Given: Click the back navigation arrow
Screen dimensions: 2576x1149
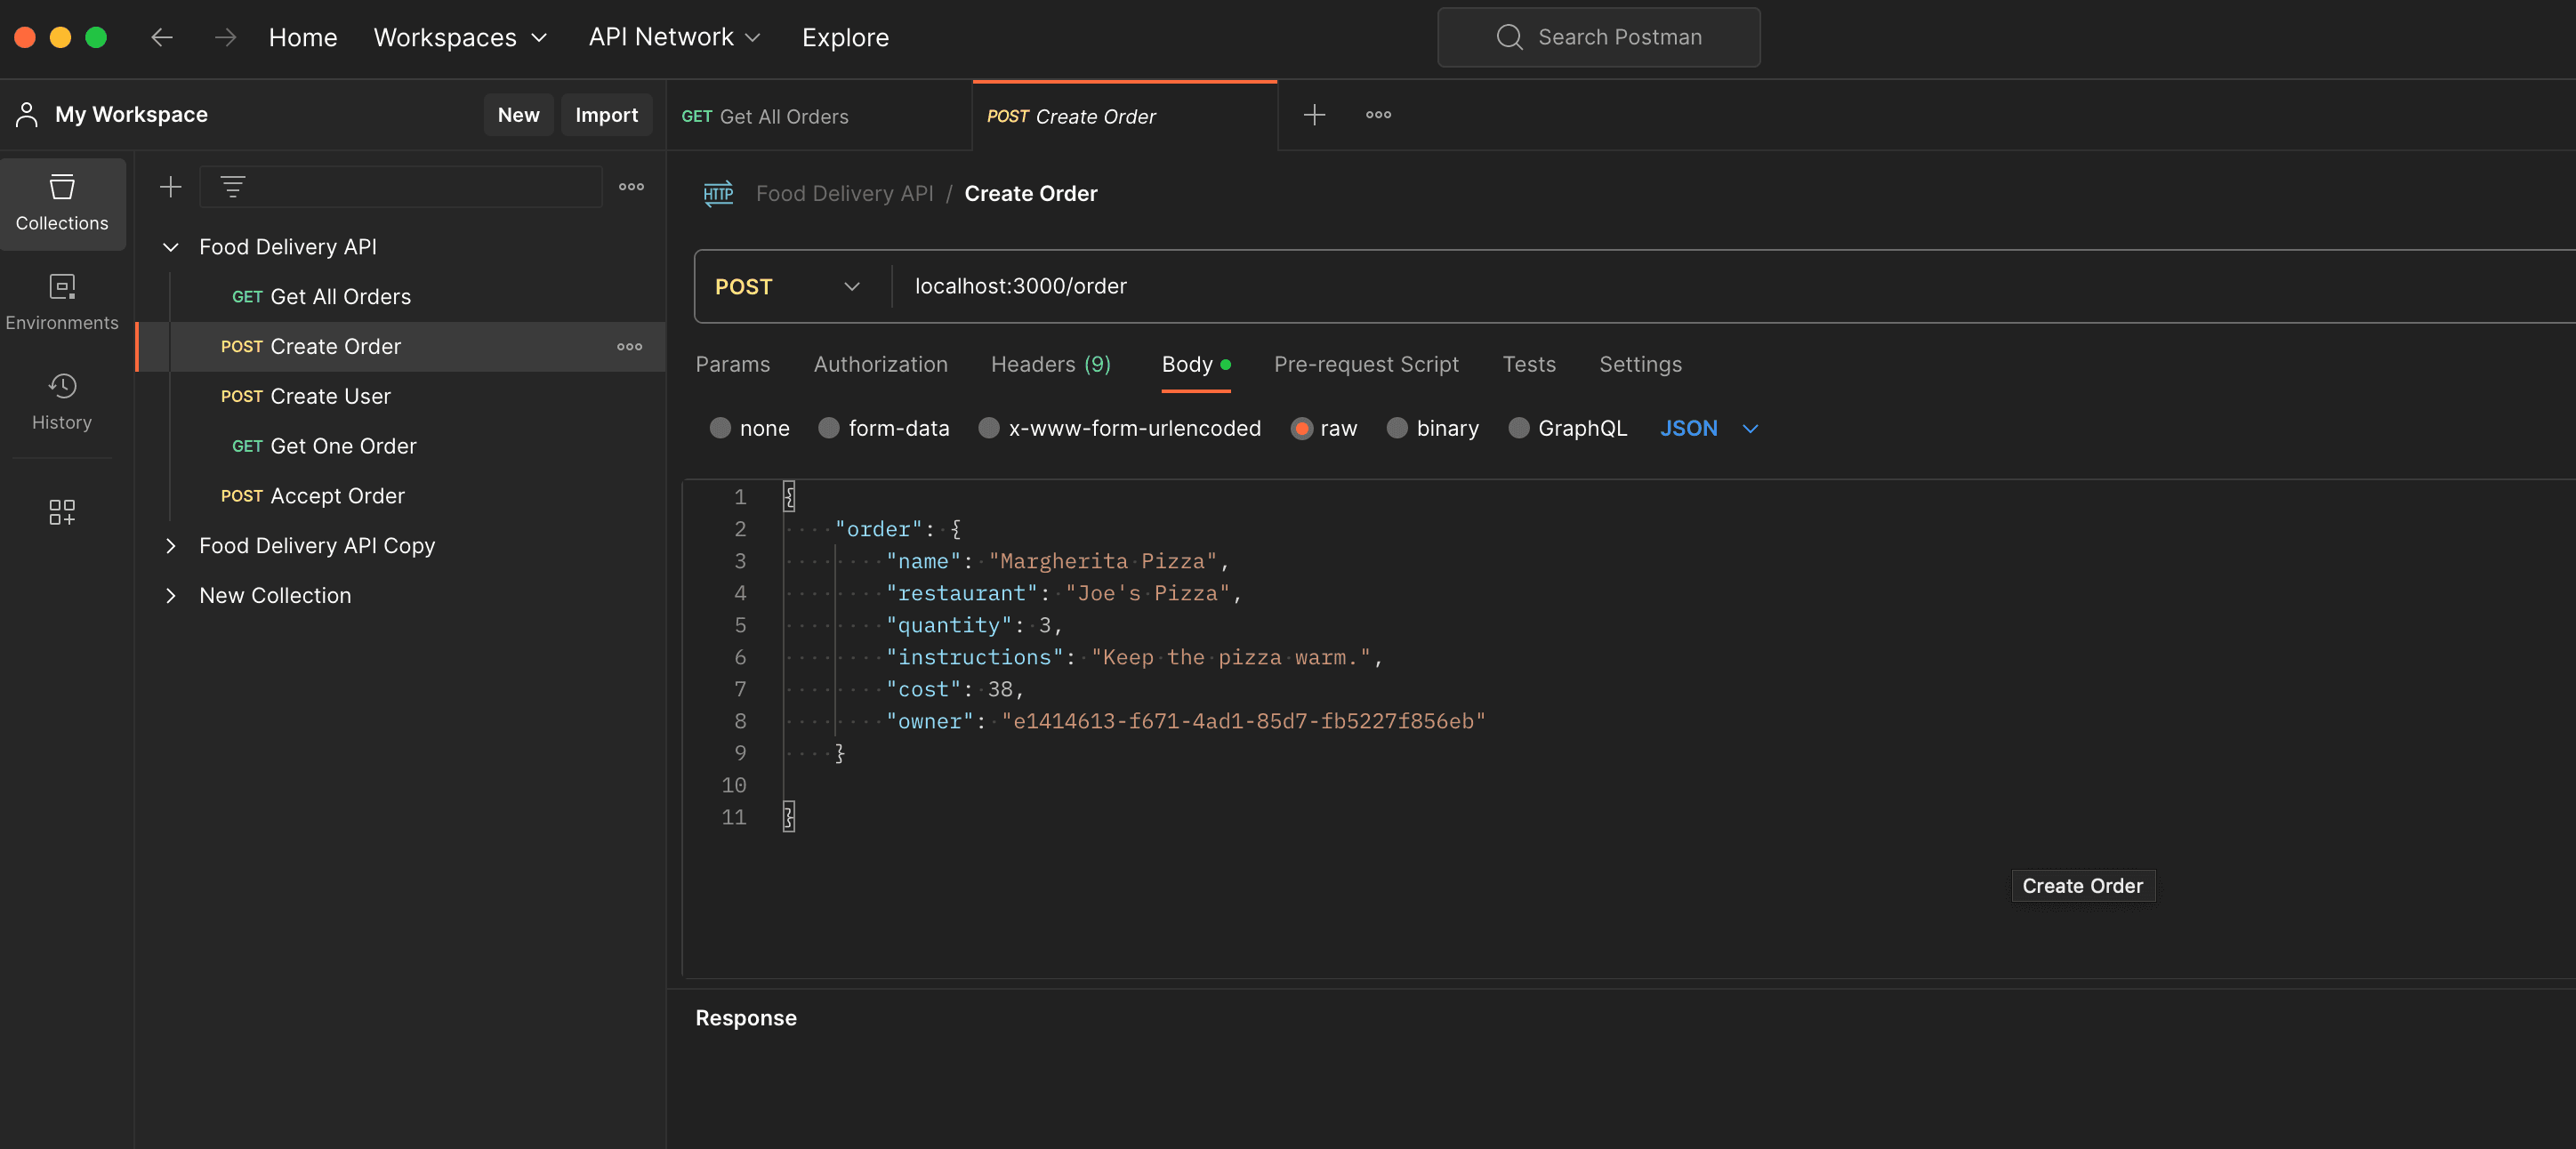Looking at the screenshot, I should pos(162,37).
